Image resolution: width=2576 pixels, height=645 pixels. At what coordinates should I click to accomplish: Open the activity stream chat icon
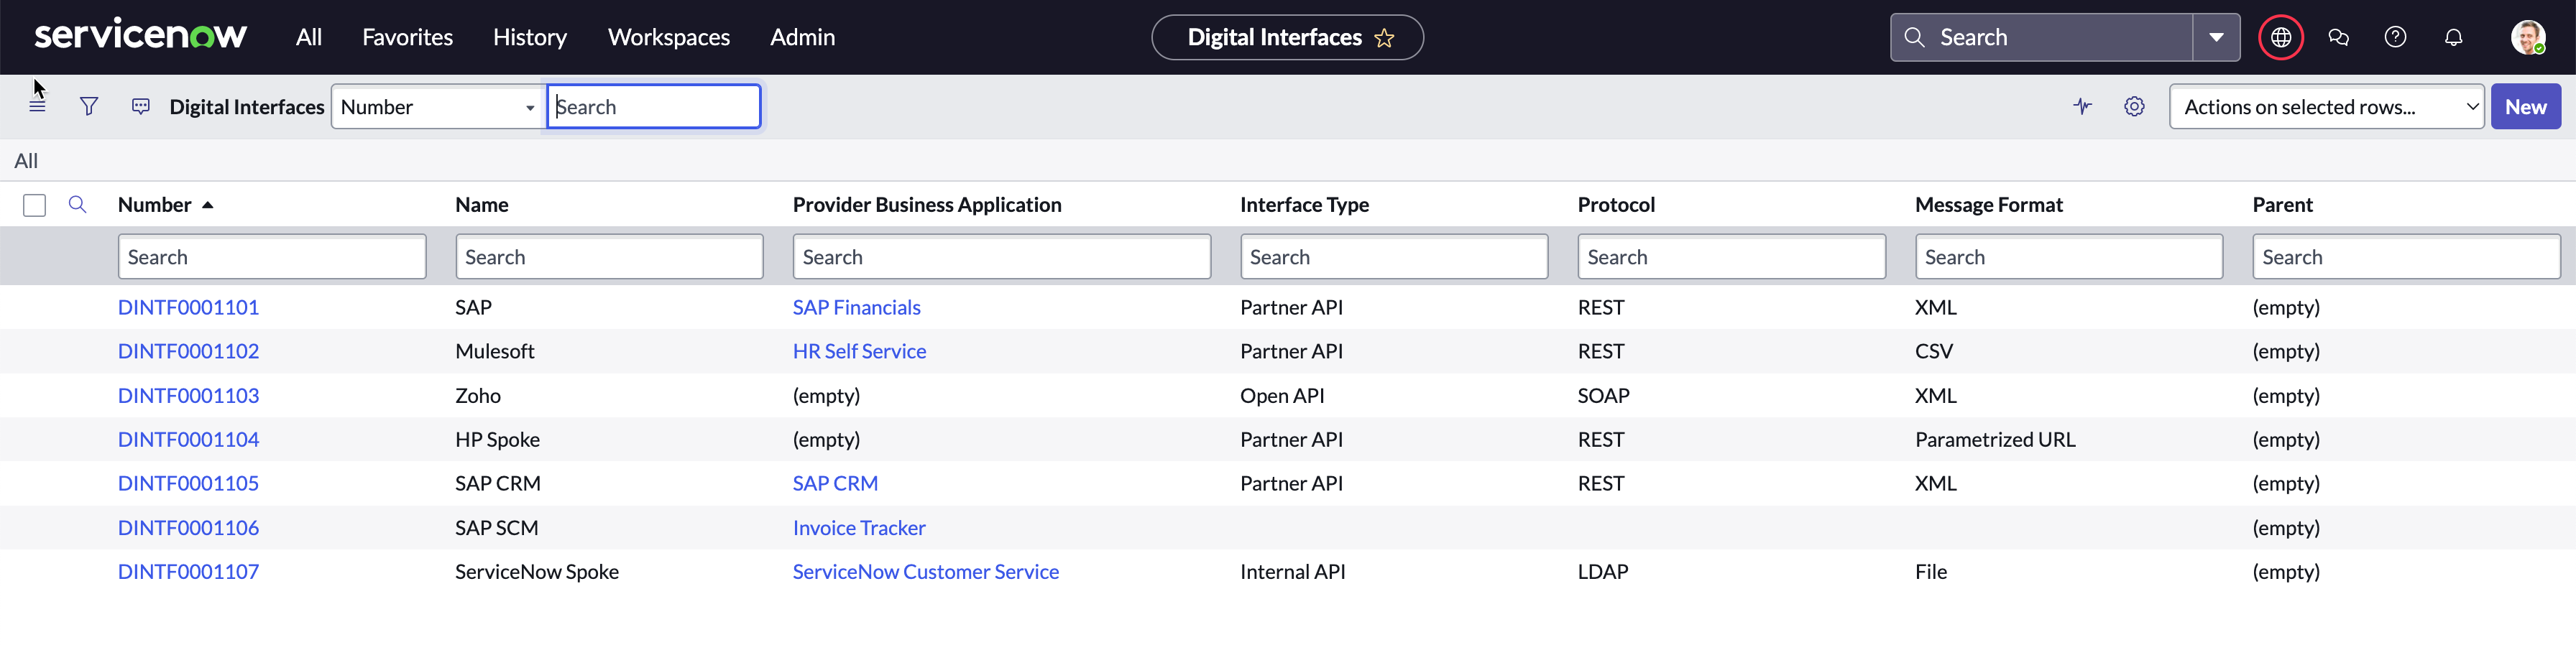(x=141, y=106)
